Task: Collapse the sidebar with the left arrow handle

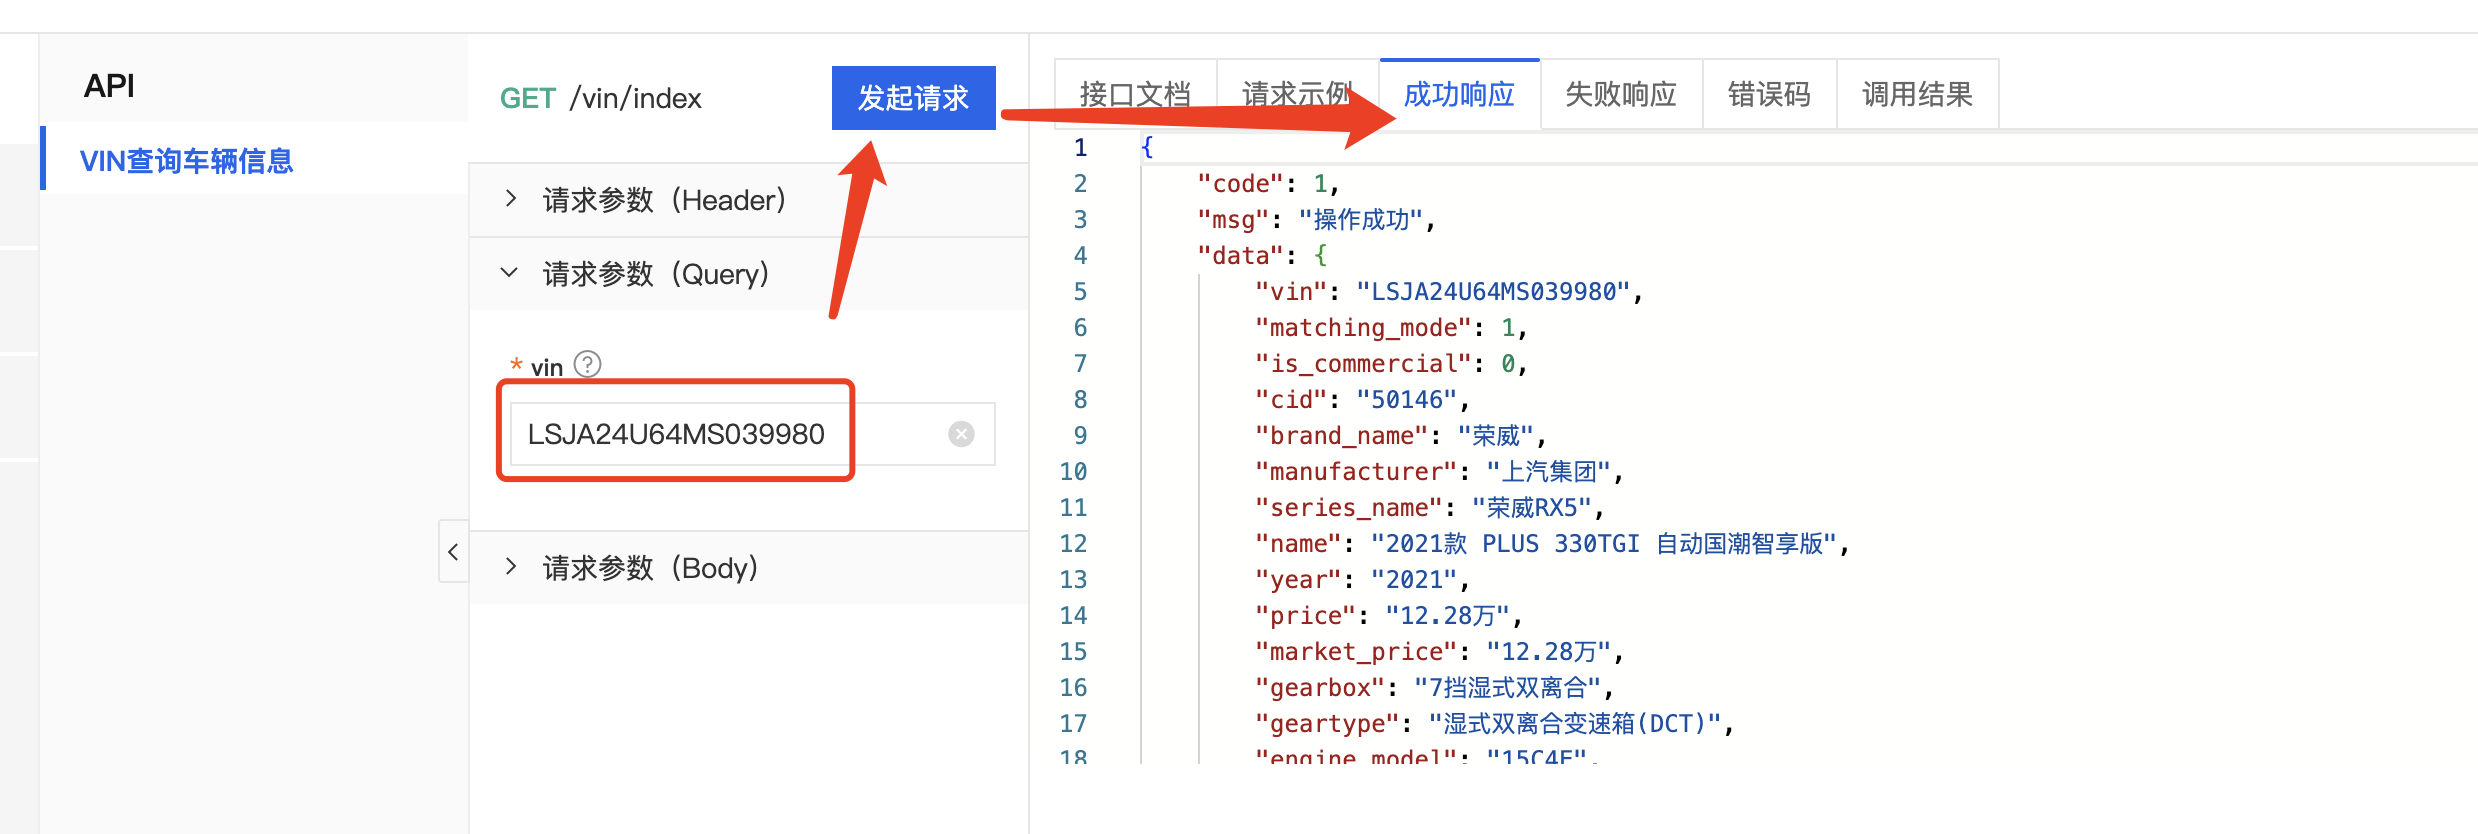Action: click(453, 551)
